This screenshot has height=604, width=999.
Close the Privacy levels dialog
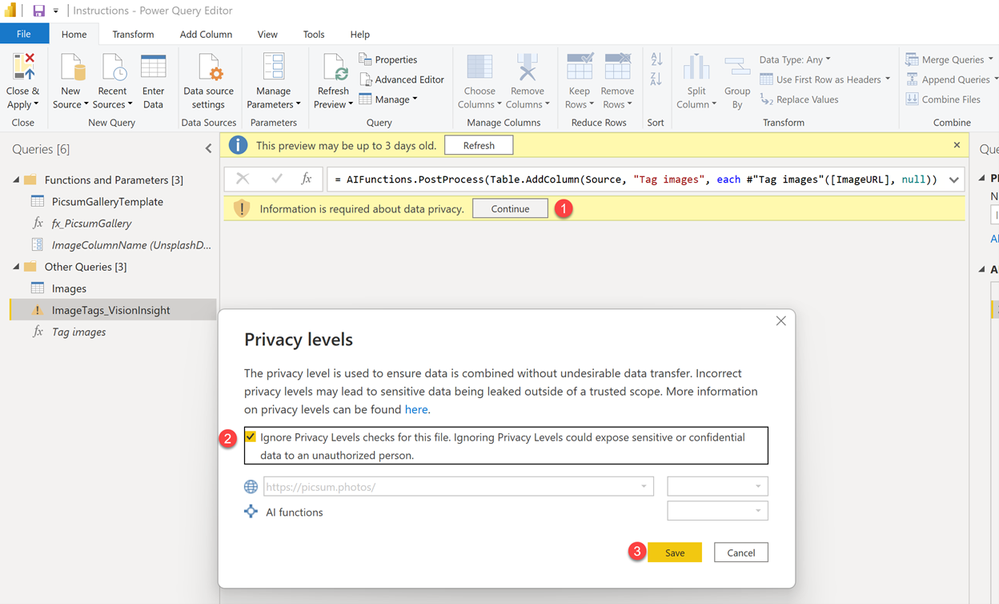tap(781, 321)
